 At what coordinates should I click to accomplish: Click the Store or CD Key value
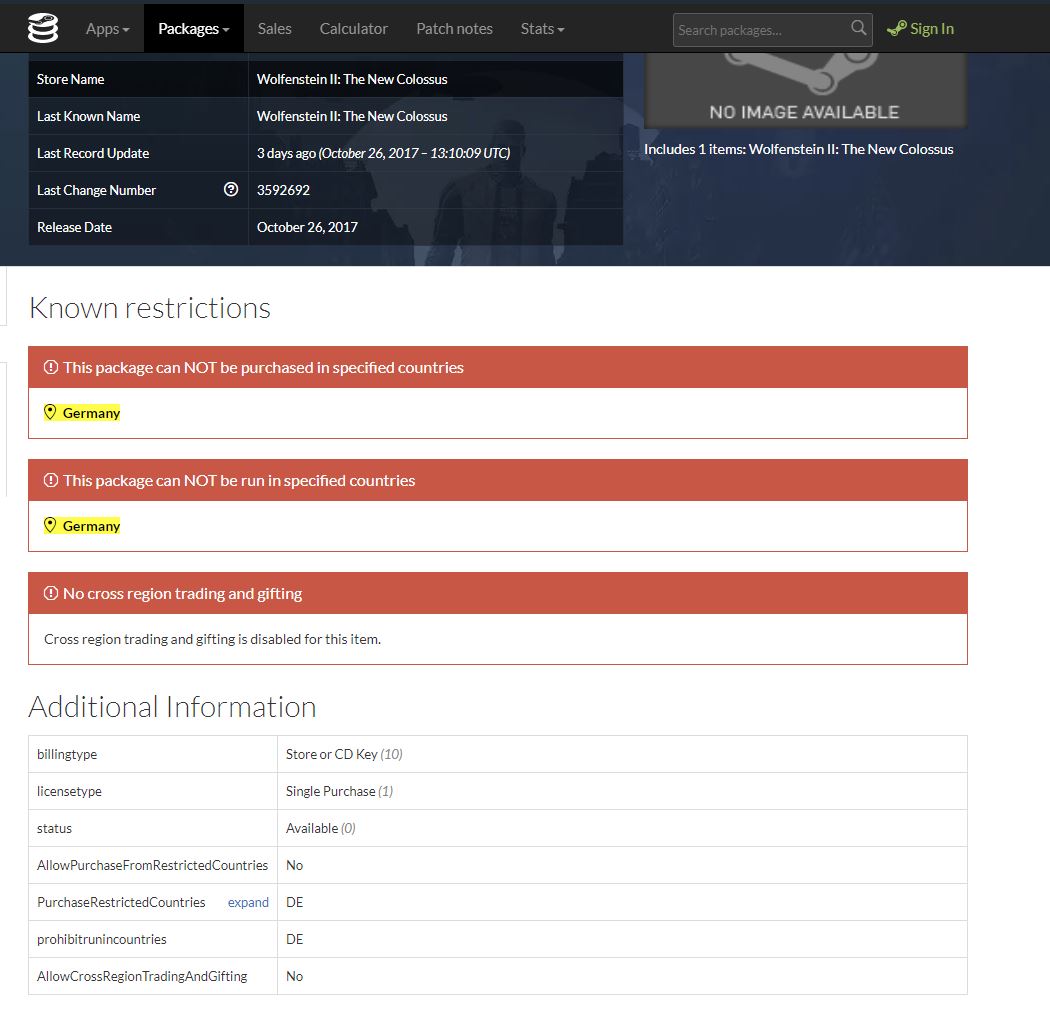tap(344, 754)
